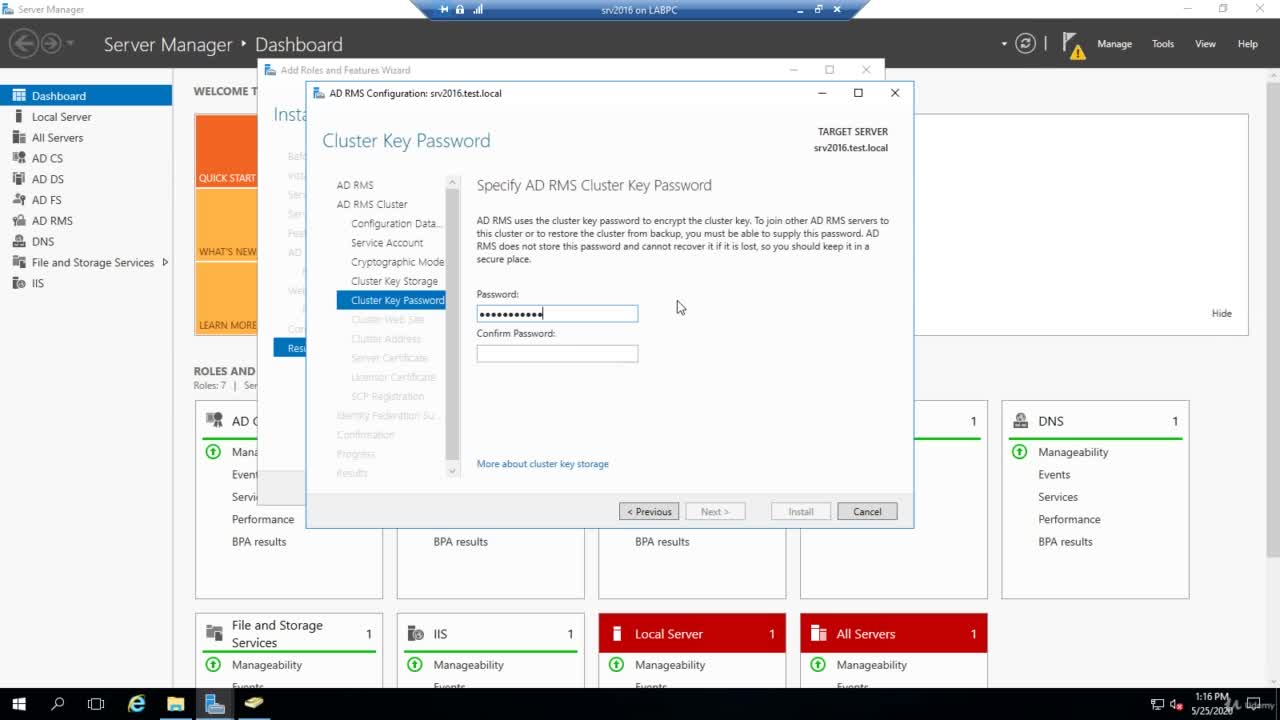
Task: Open the More about cluster key storage link
Action: click(542, 464)
